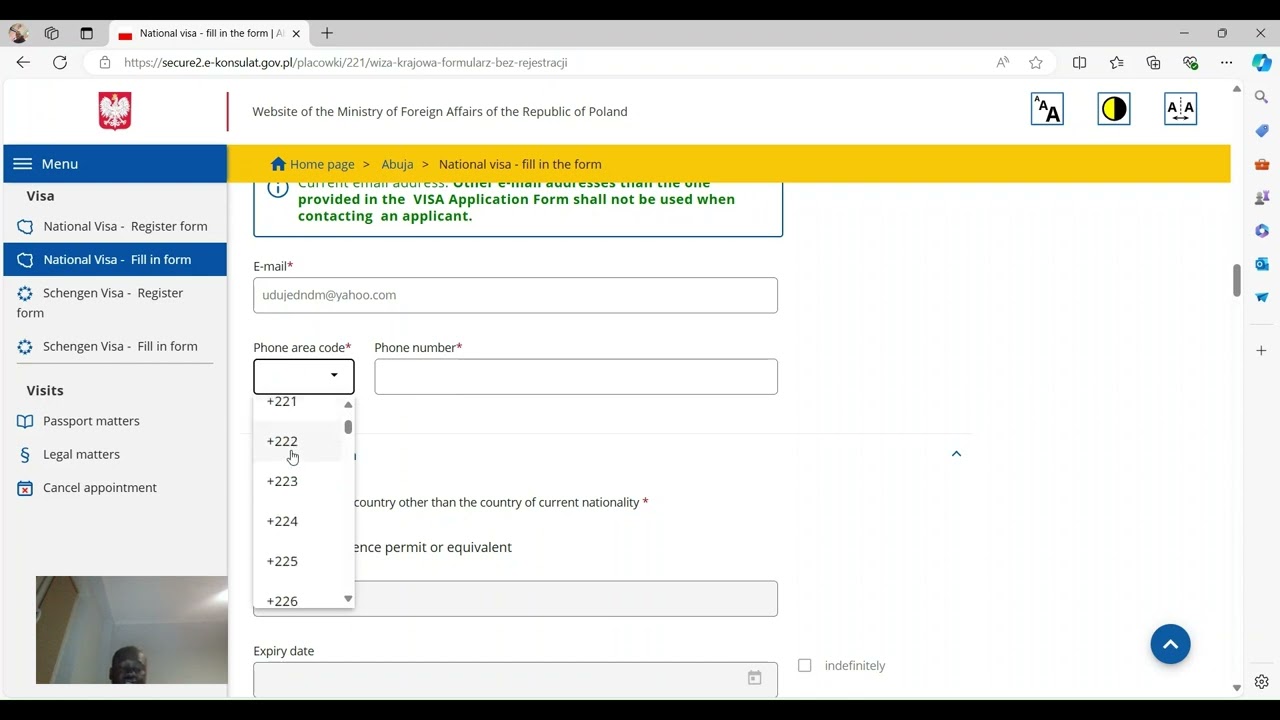The image size is (1280, 720).
Task: Collapse the section with chevron arrow
Action: click(956, 454)
